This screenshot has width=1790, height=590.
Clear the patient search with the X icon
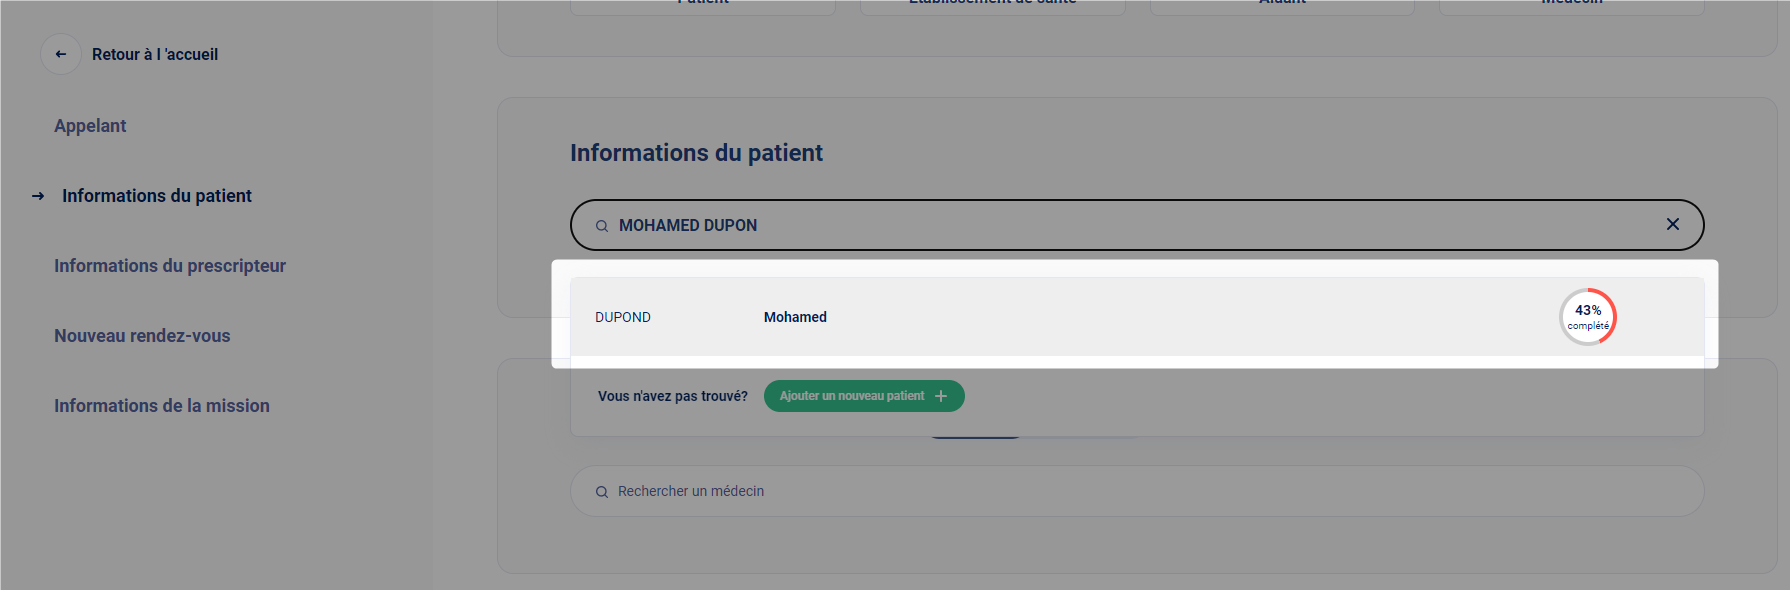(x=1672, y=224)
